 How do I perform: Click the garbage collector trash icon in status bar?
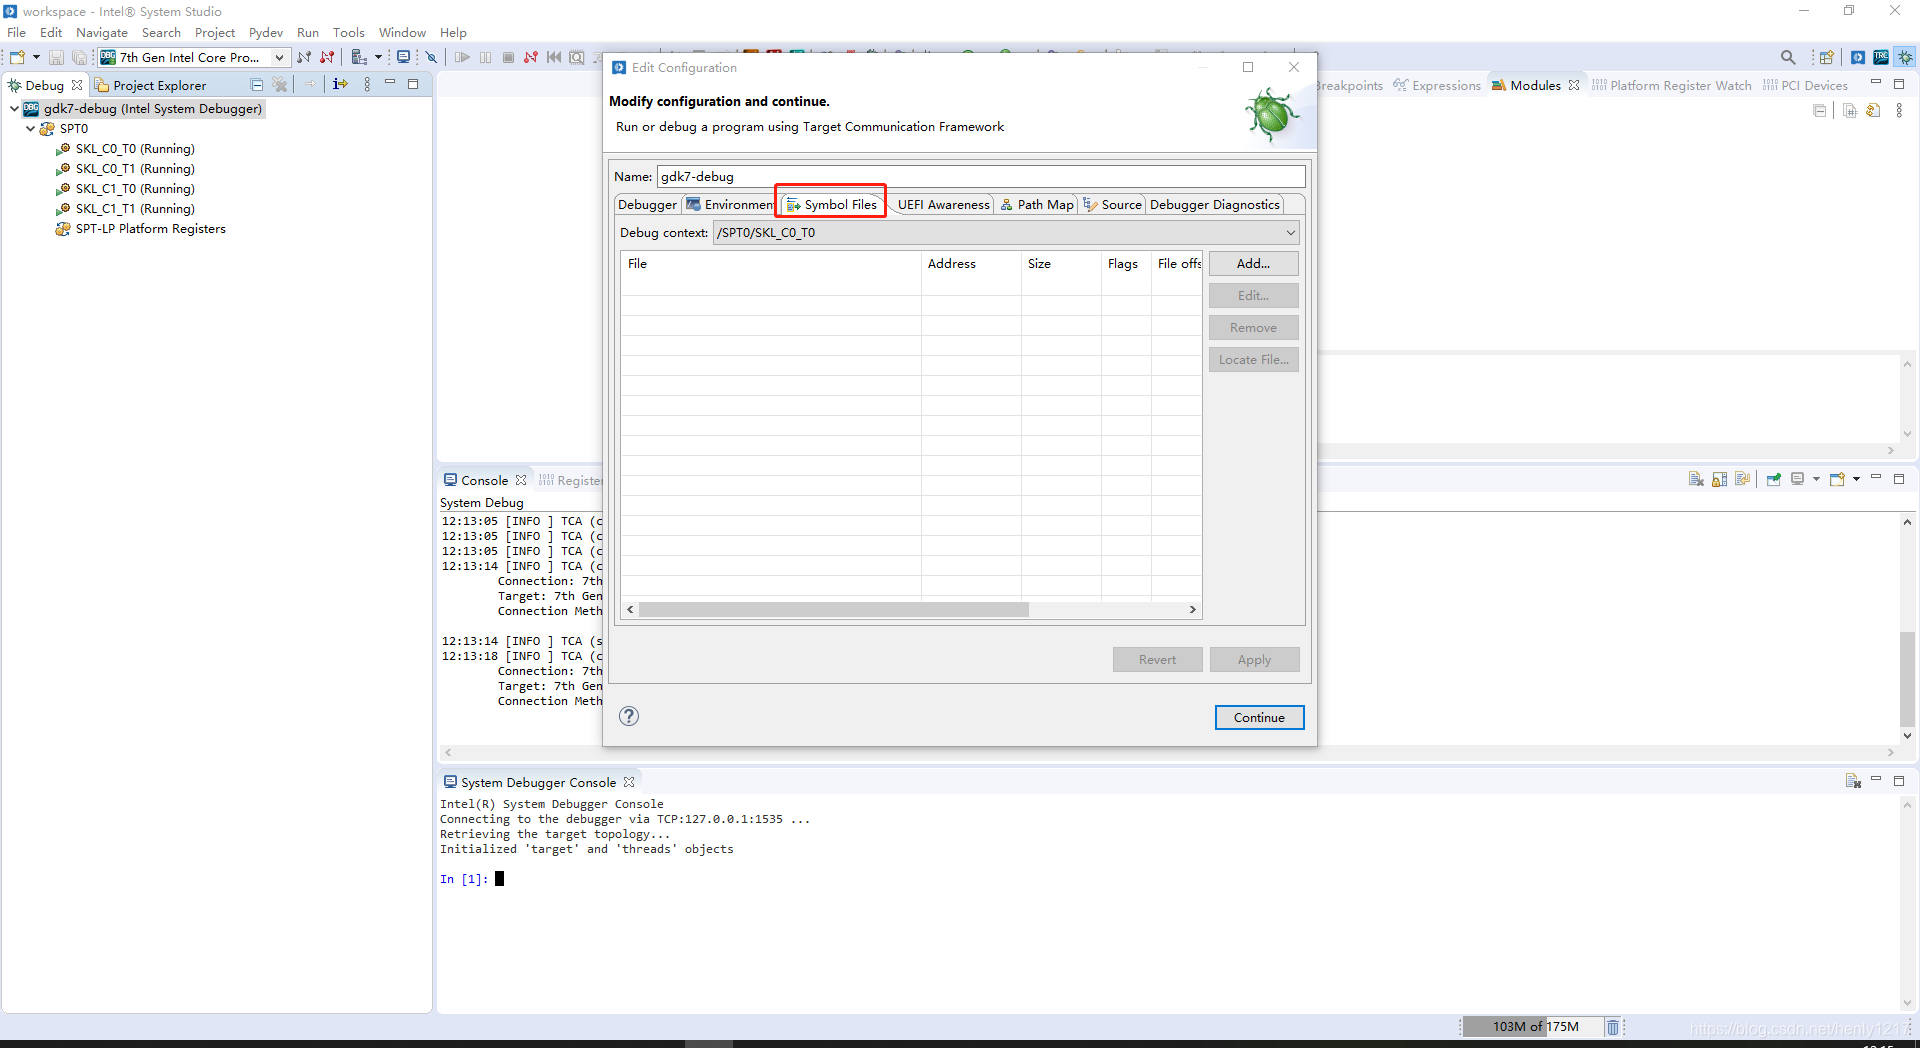tap(1612, 1026)
